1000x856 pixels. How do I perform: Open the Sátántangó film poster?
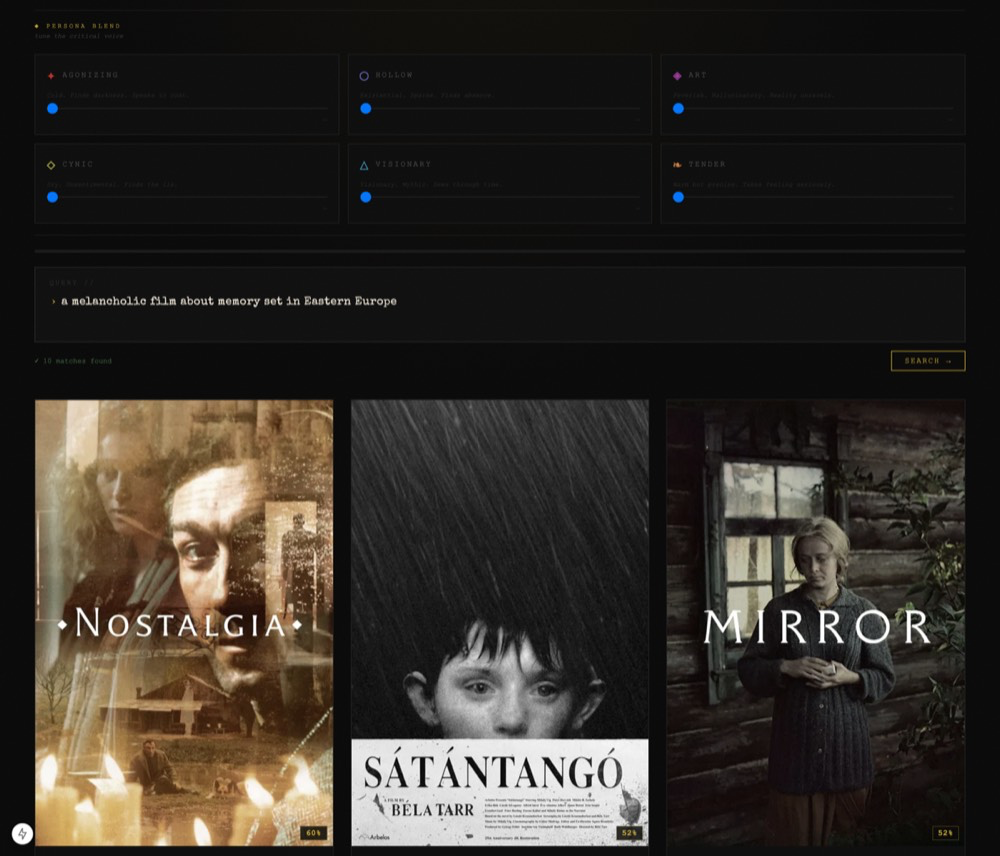(500, 623)
